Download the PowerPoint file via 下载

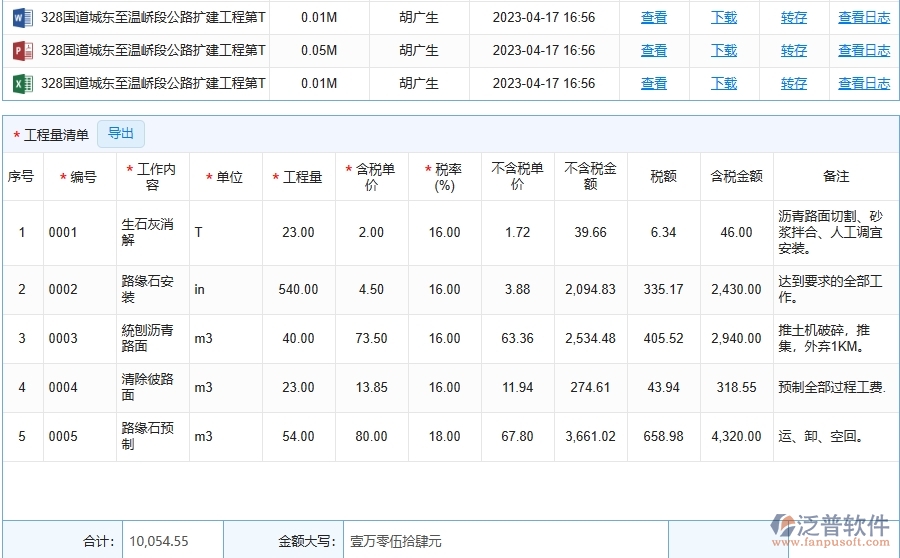724,50
